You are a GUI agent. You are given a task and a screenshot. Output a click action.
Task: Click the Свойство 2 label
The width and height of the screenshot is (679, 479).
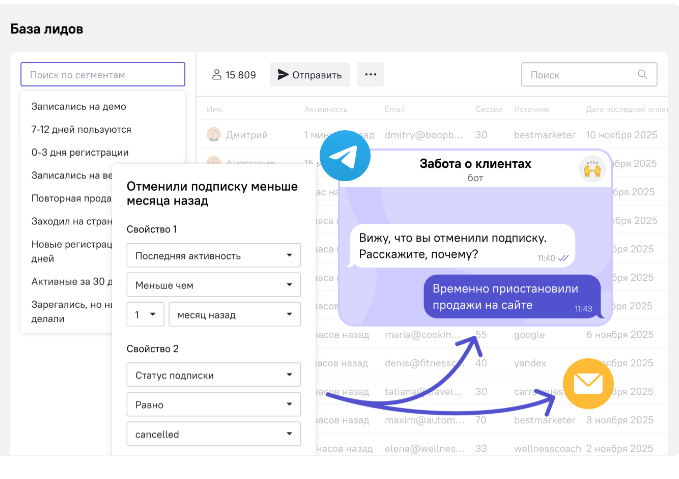(x=152, y=349)
